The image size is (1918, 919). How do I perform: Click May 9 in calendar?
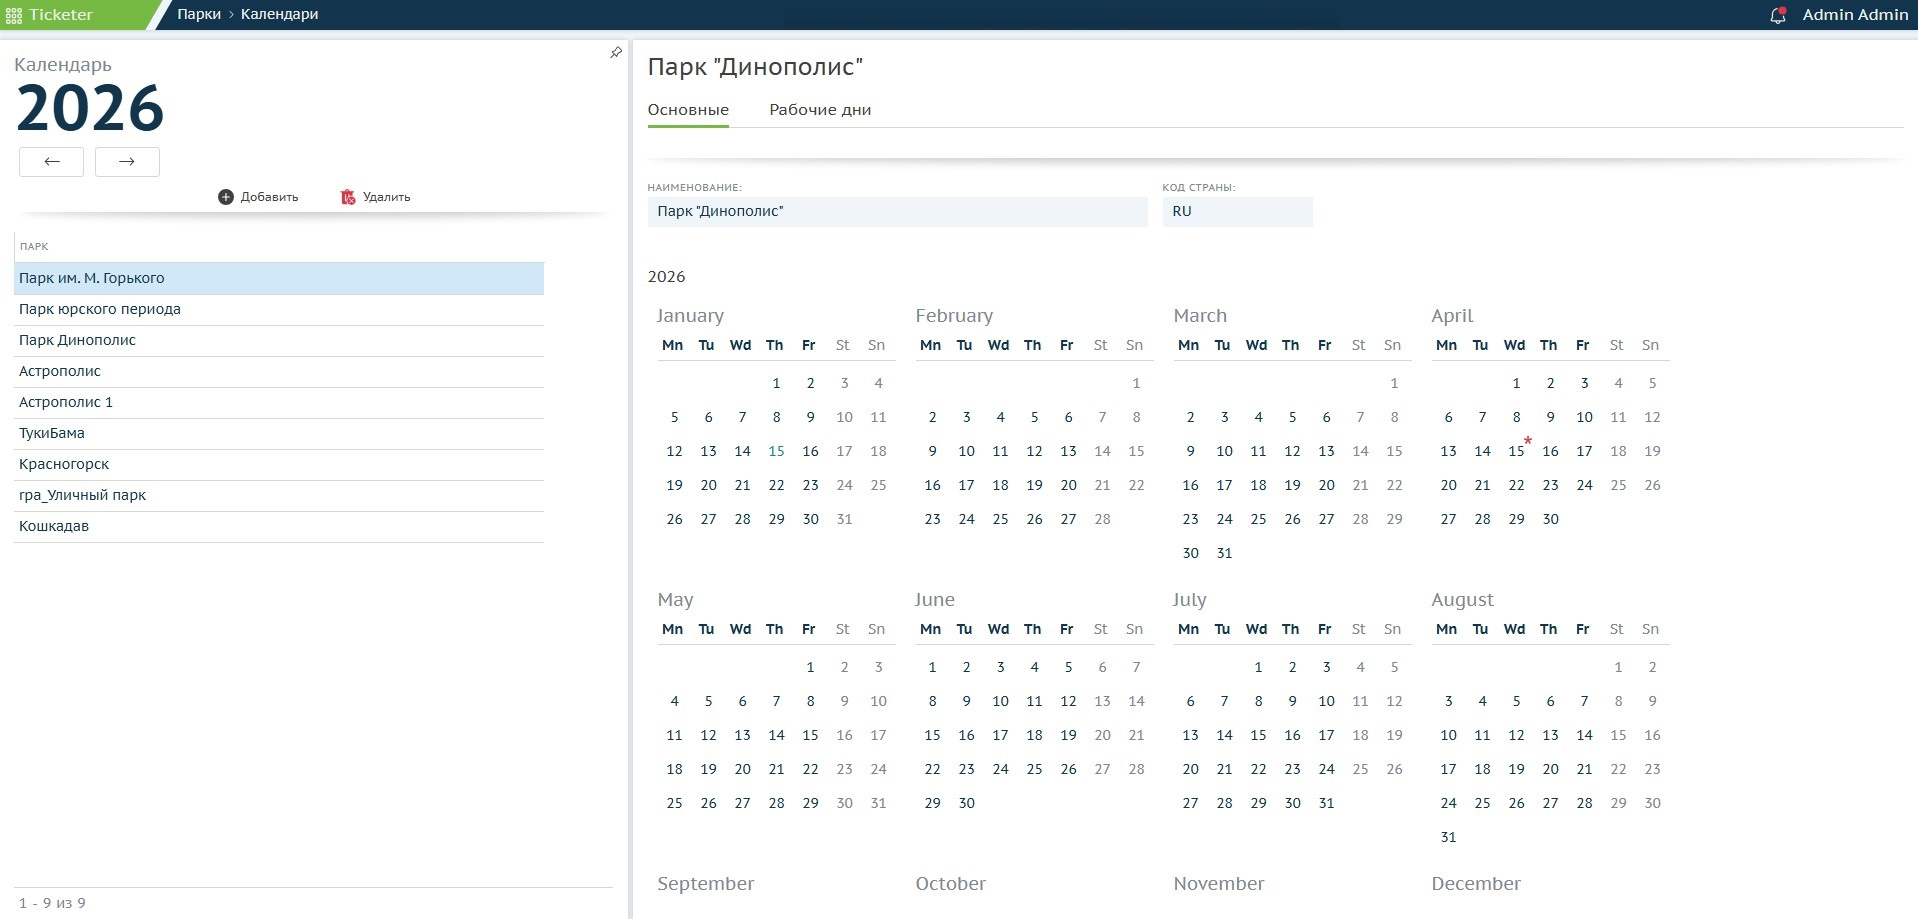point(844,701)
